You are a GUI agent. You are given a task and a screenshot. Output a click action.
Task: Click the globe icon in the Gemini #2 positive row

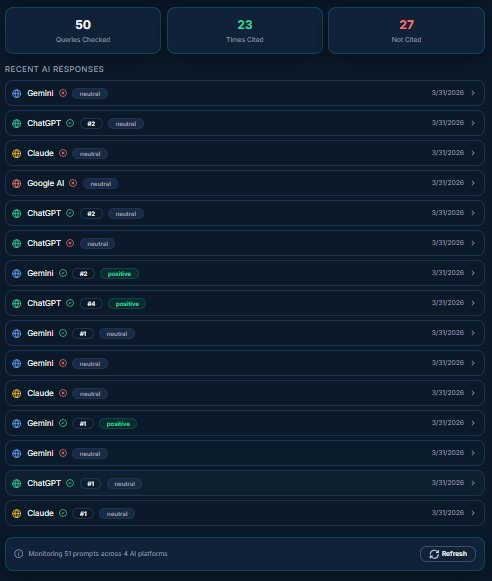click(17, 273)
